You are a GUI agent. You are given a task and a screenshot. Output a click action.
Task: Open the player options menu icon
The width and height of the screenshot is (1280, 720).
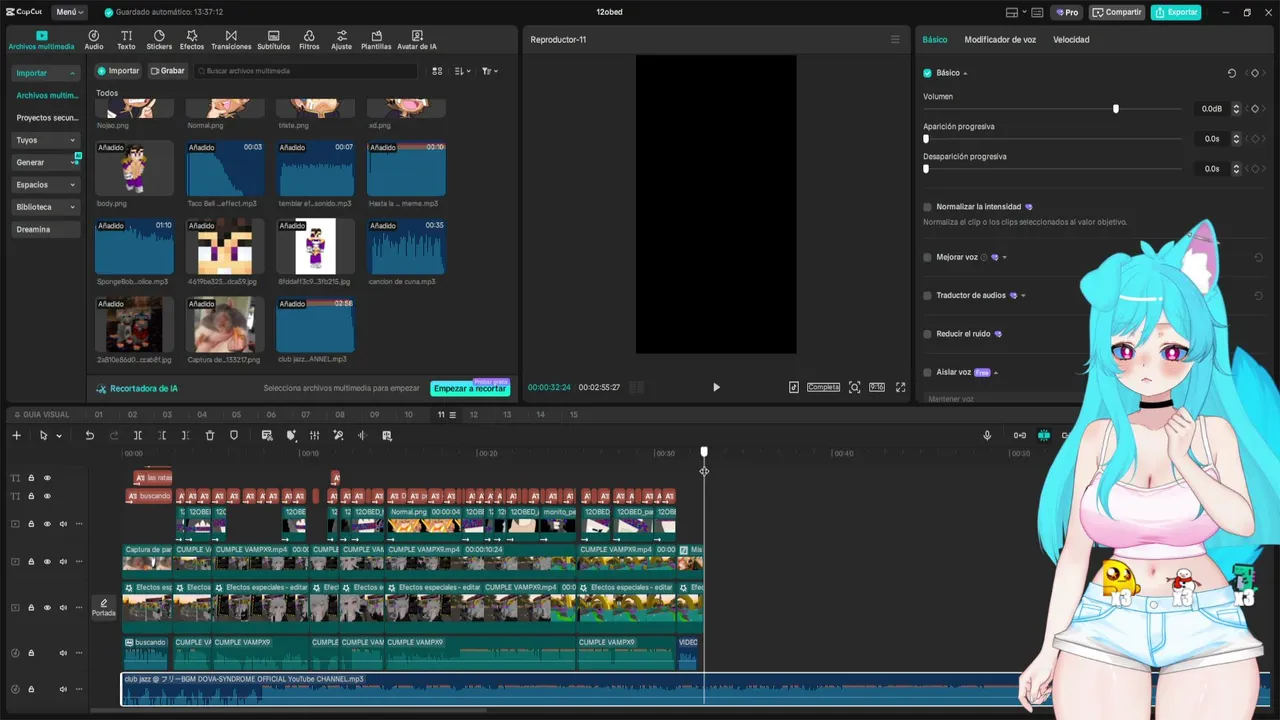pos(895,40)
